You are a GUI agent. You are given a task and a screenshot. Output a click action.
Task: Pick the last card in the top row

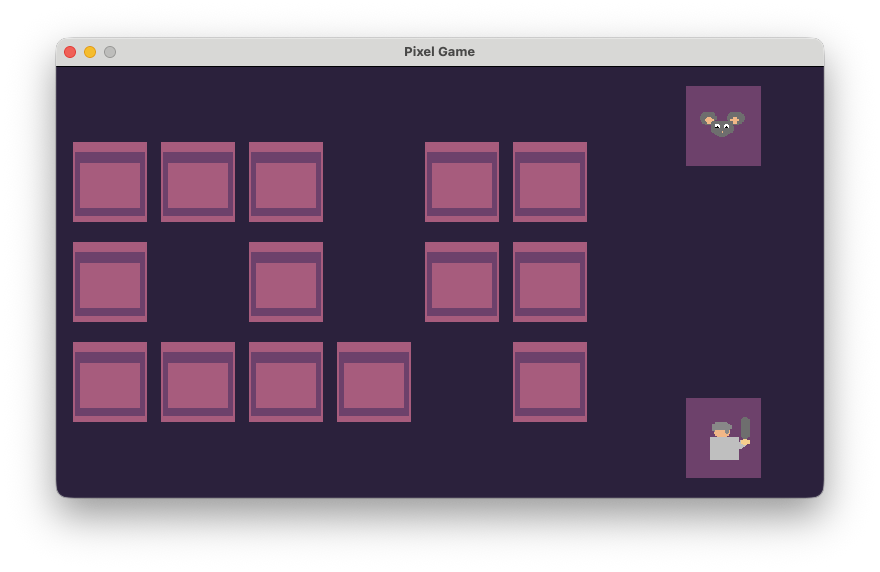[x=550, y=182]
